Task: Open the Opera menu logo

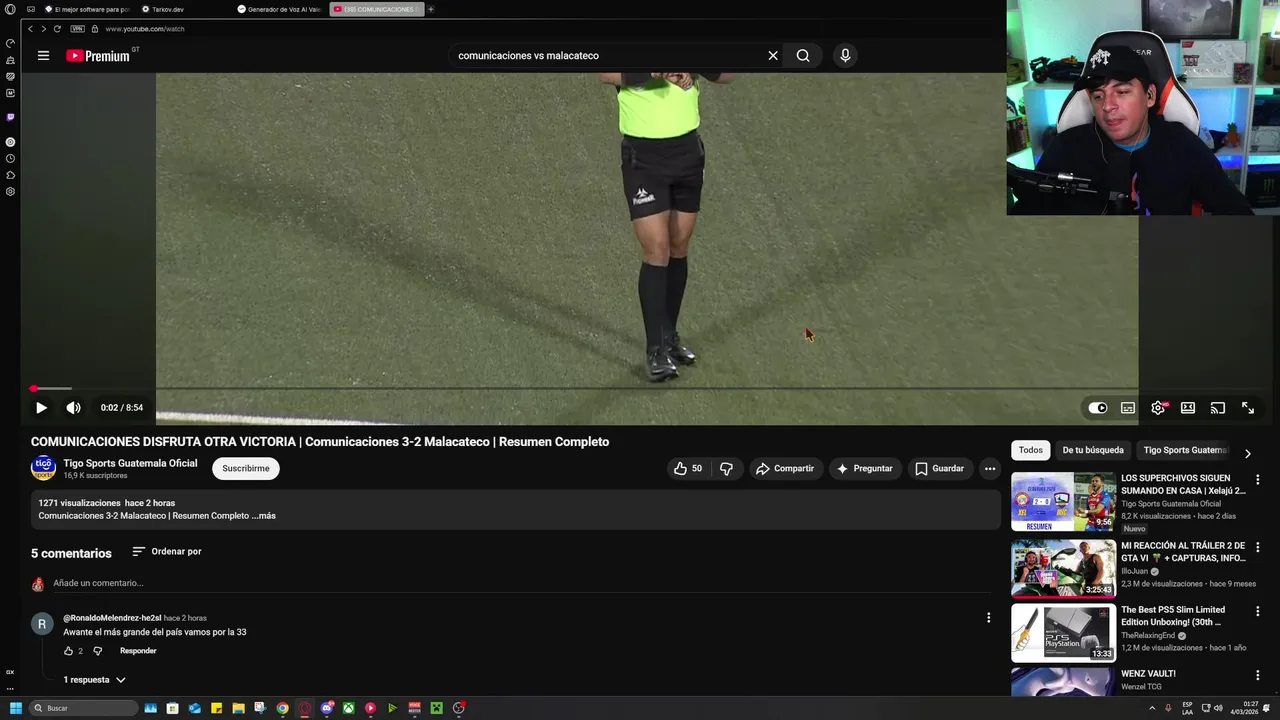Action: (10, 9)
